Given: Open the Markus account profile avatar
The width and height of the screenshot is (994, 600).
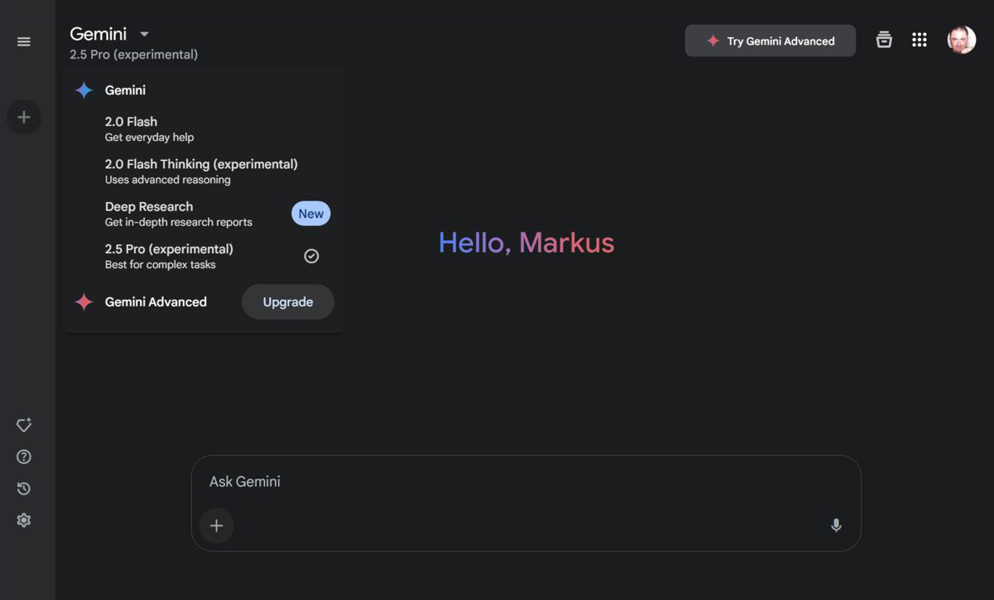Looking at the screenshot, I should (x=961, y=40).
